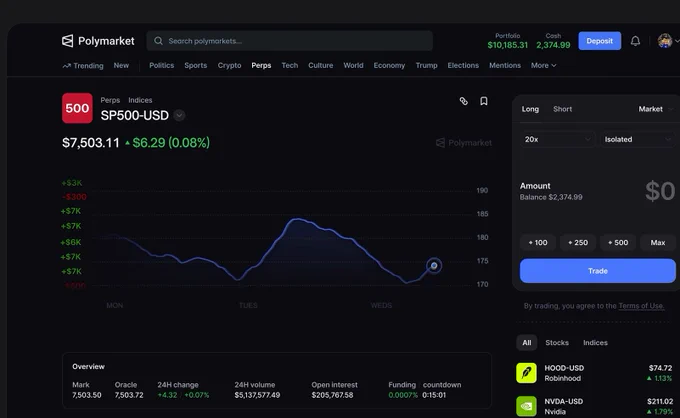Add 500 to the amount
Screen dimensions: 680x418
pos(618,243)
